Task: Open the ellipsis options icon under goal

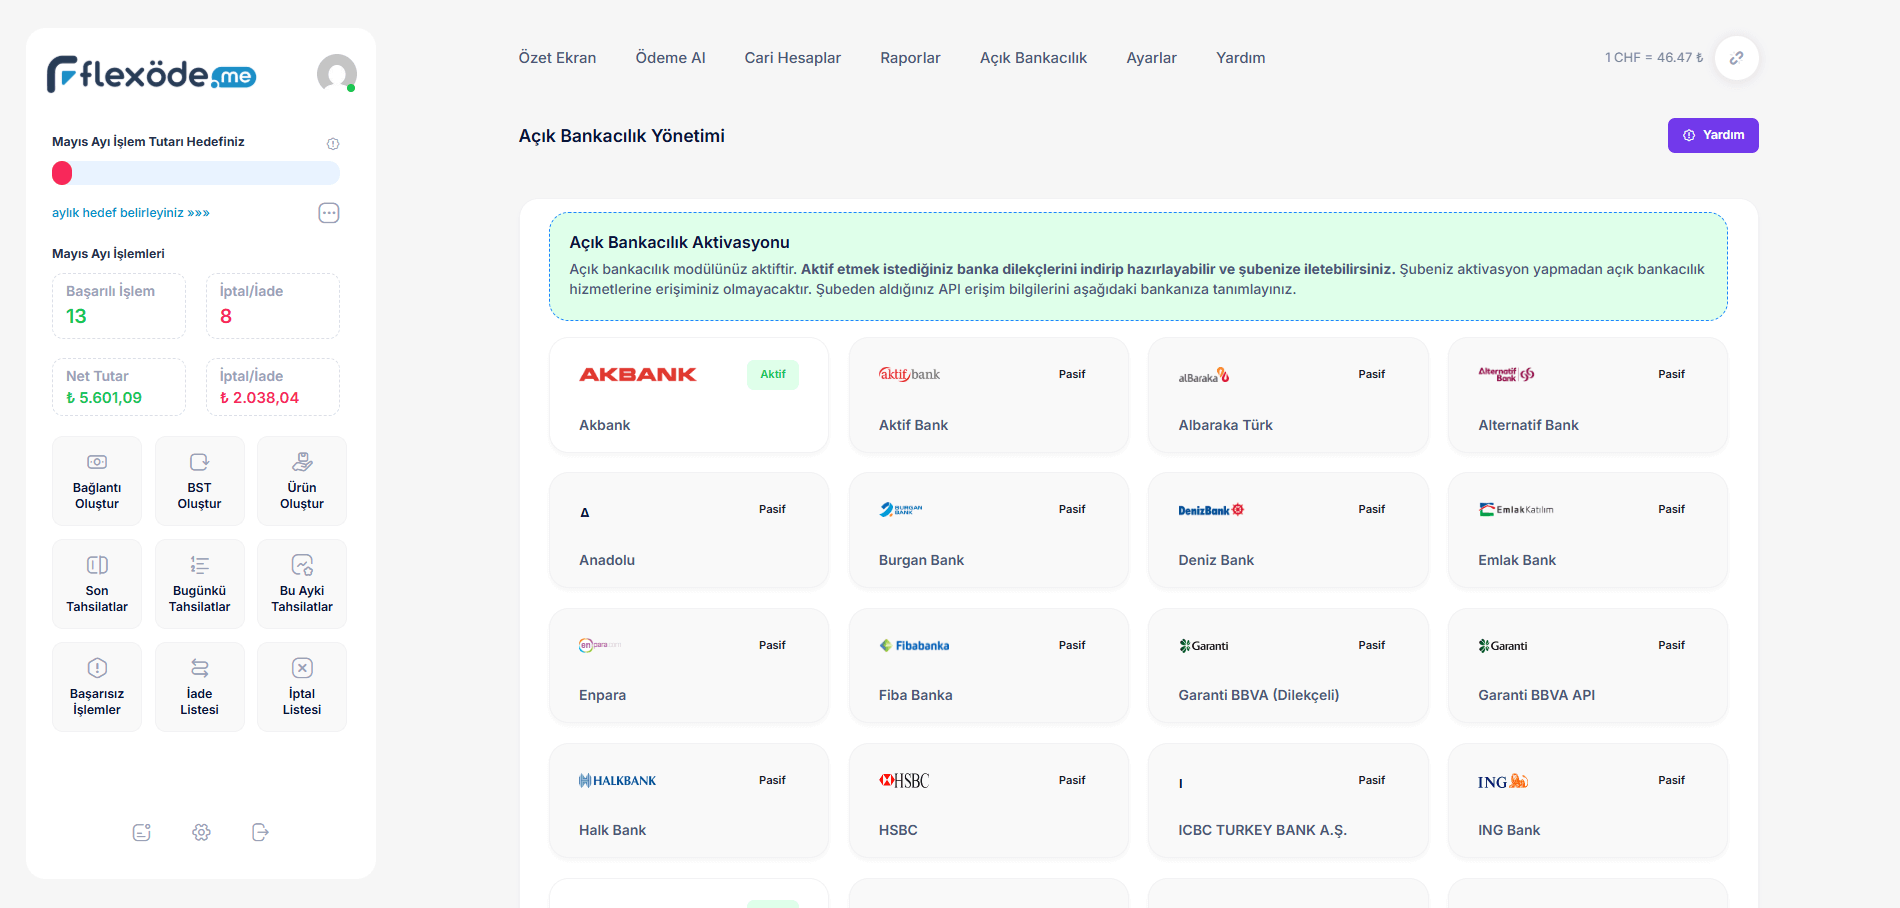Action: (329, 212)
